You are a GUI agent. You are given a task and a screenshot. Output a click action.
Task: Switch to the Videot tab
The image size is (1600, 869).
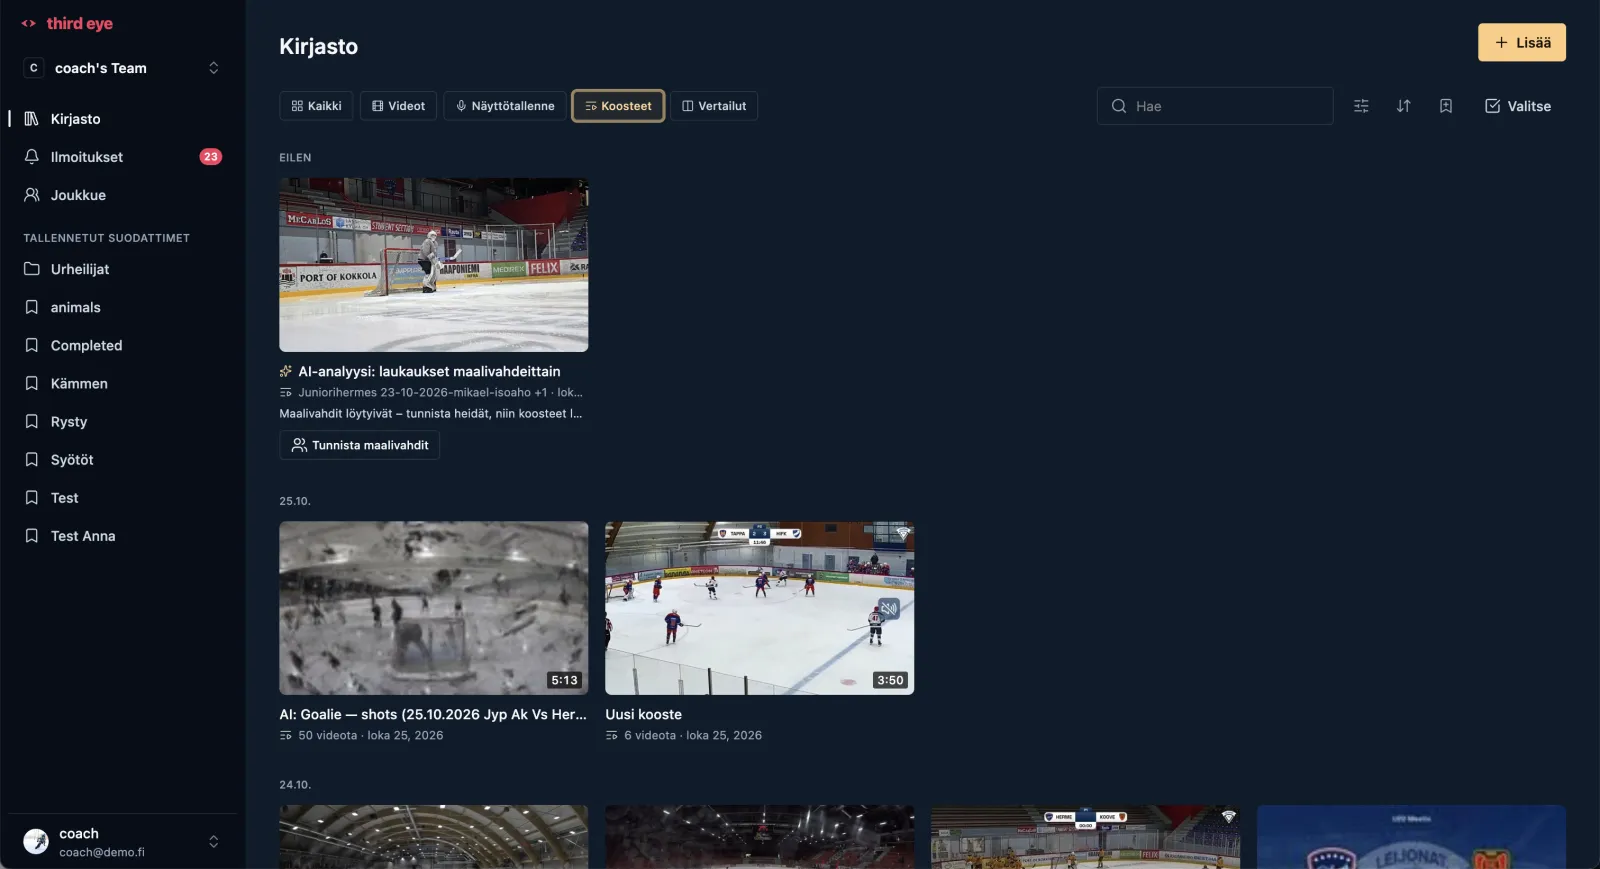coord(398,106)
